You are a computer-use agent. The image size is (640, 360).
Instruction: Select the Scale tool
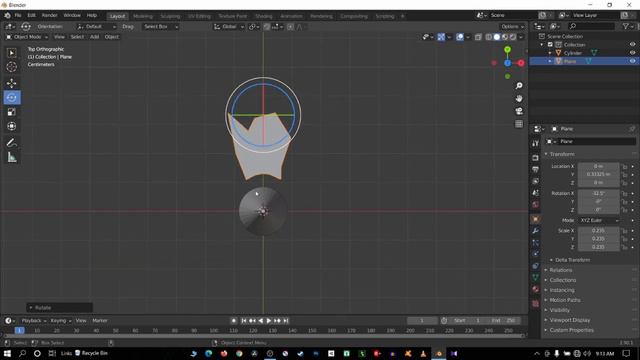(11, 112)
